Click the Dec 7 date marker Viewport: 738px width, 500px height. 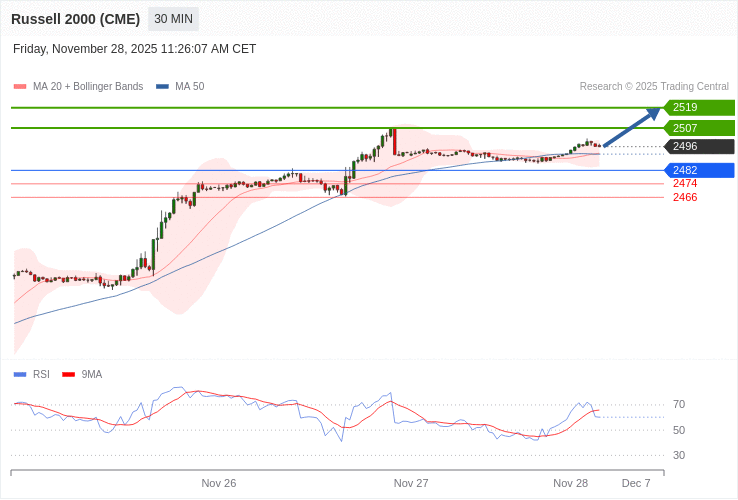[x=636, y=483]
